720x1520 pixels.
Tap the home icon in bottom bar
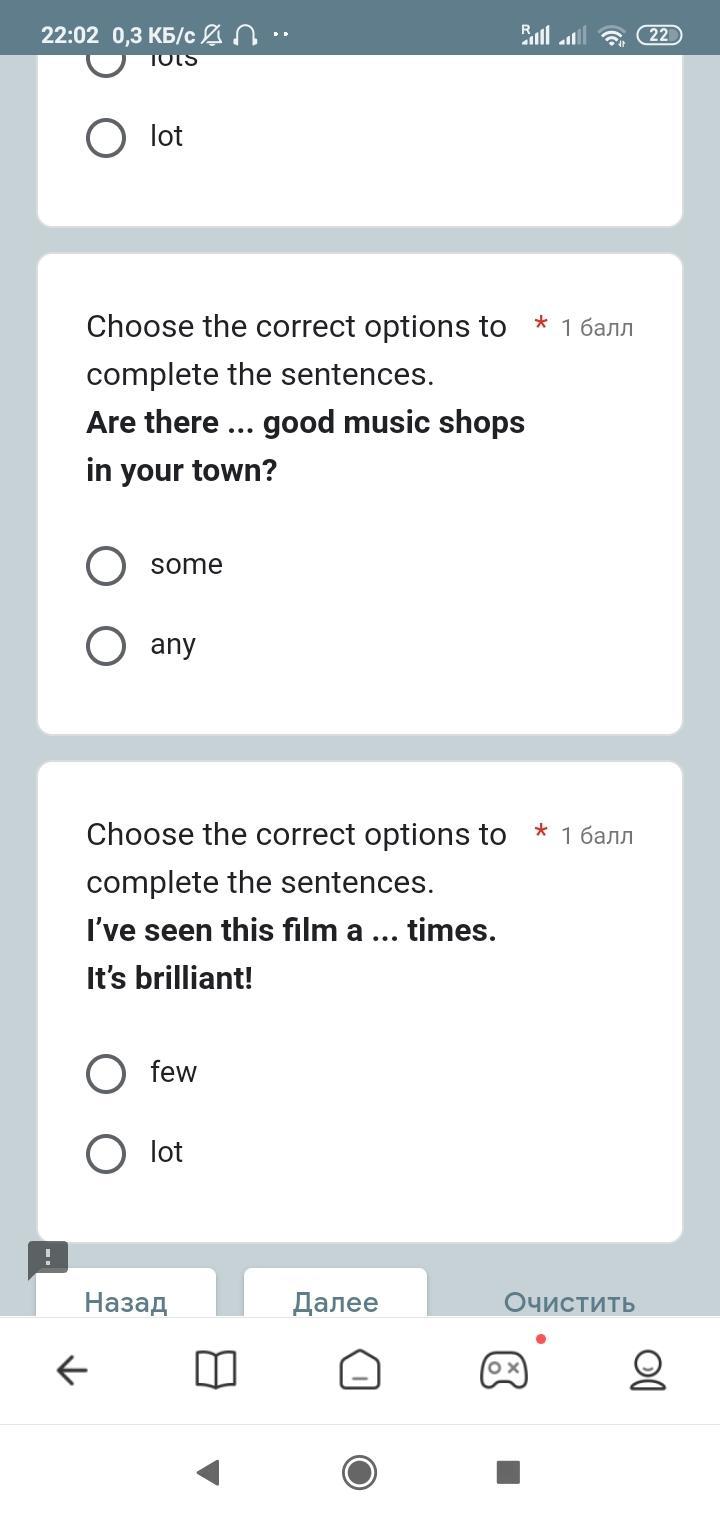pos(360,1369)
